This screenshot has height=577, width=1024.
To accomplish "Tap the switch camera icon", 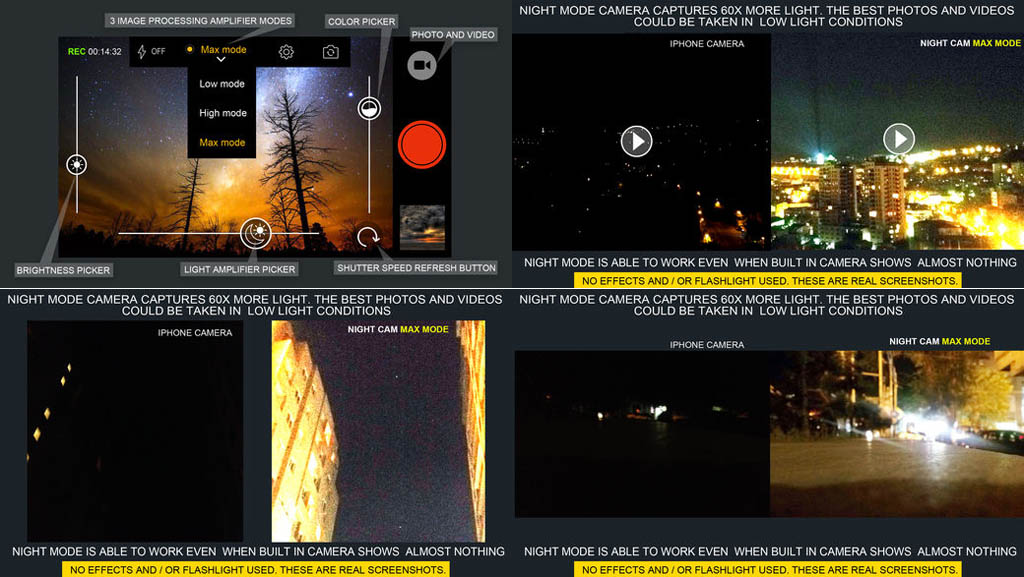I will click(330, 52).
